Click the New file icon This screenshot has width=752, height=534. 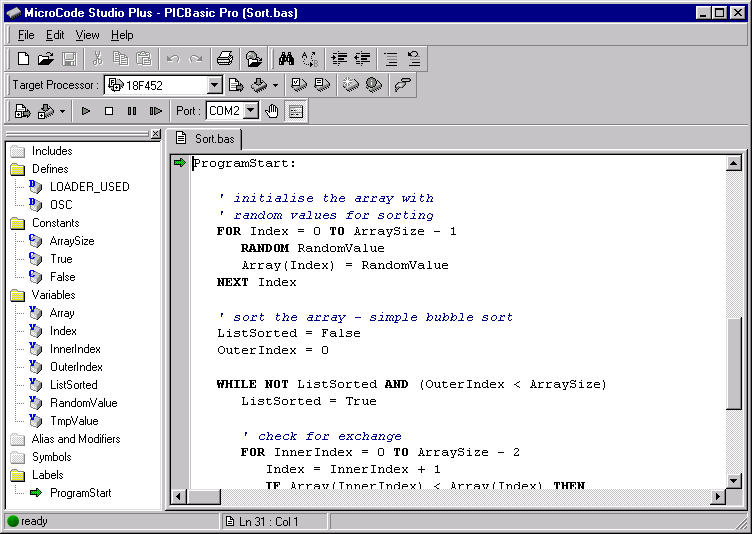tap(23, 59)
